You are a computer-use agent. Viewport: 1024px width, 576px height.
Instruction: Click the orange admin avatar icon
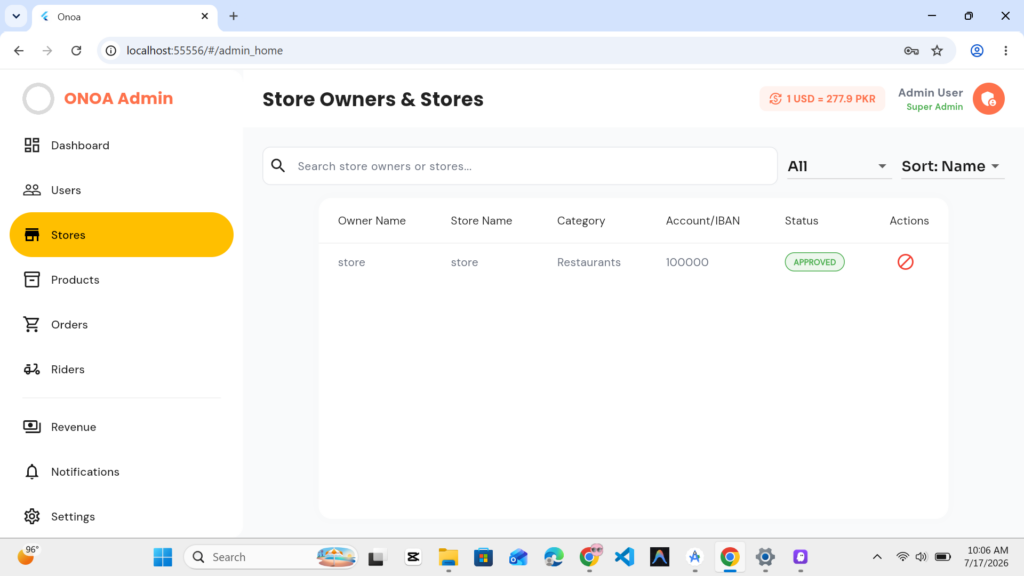click(x=988, y=99)
